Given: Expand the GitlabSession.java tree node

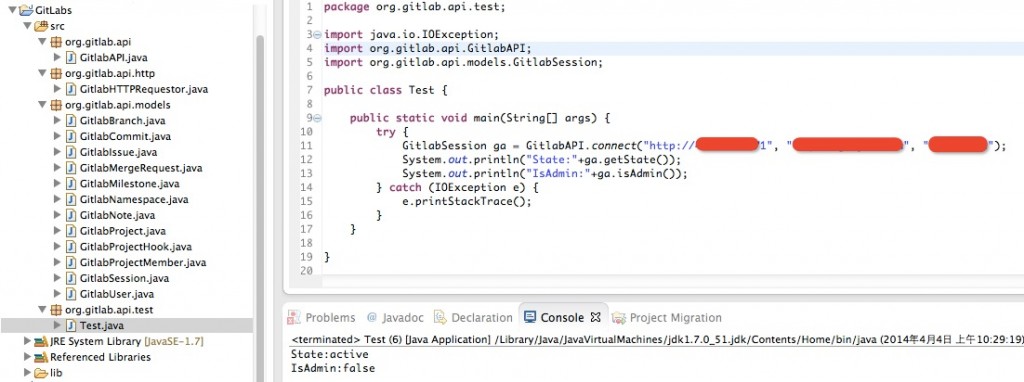Looking at the screenshot, I should [x=57, y=278].
